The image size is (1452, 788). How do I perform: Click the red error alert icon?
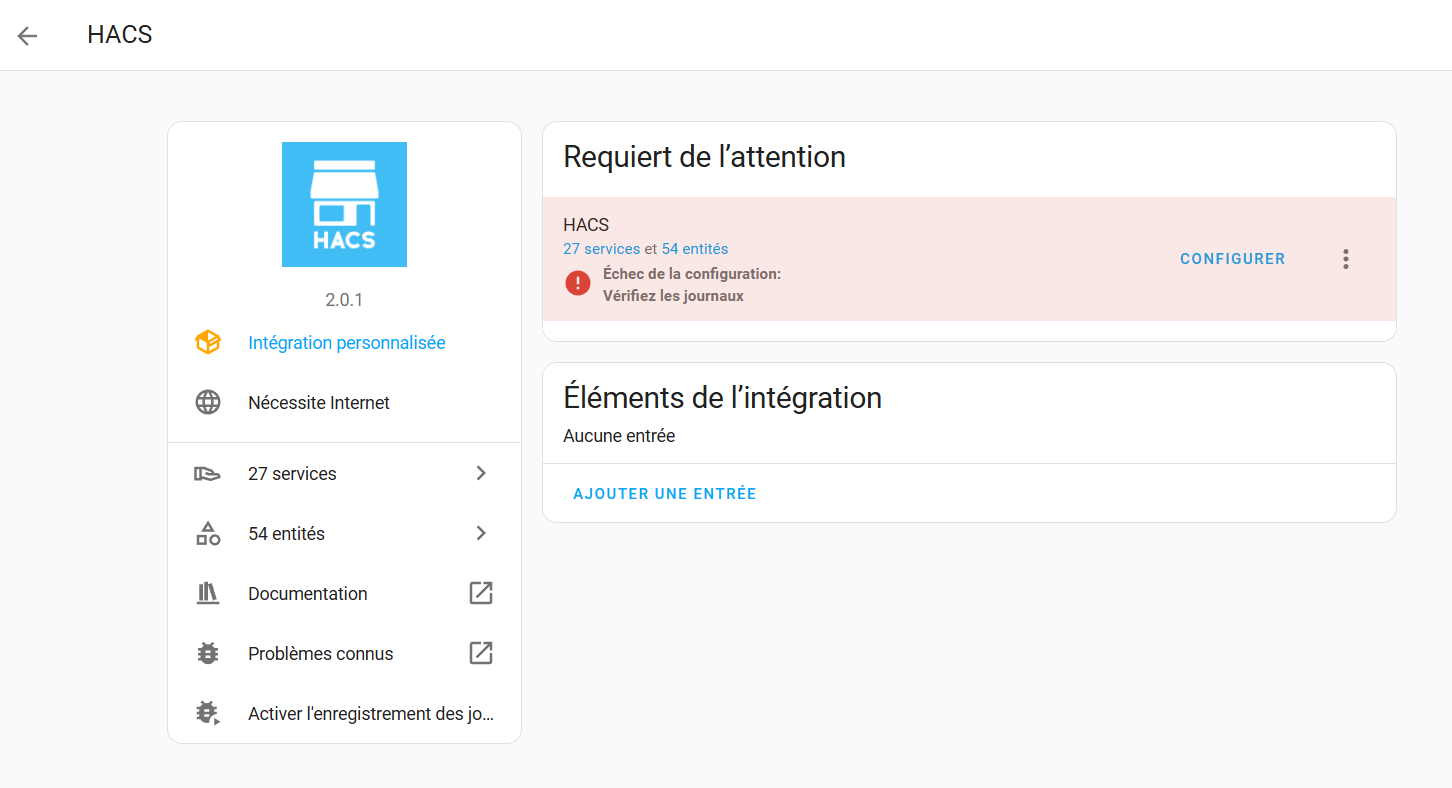pos(578,284)
